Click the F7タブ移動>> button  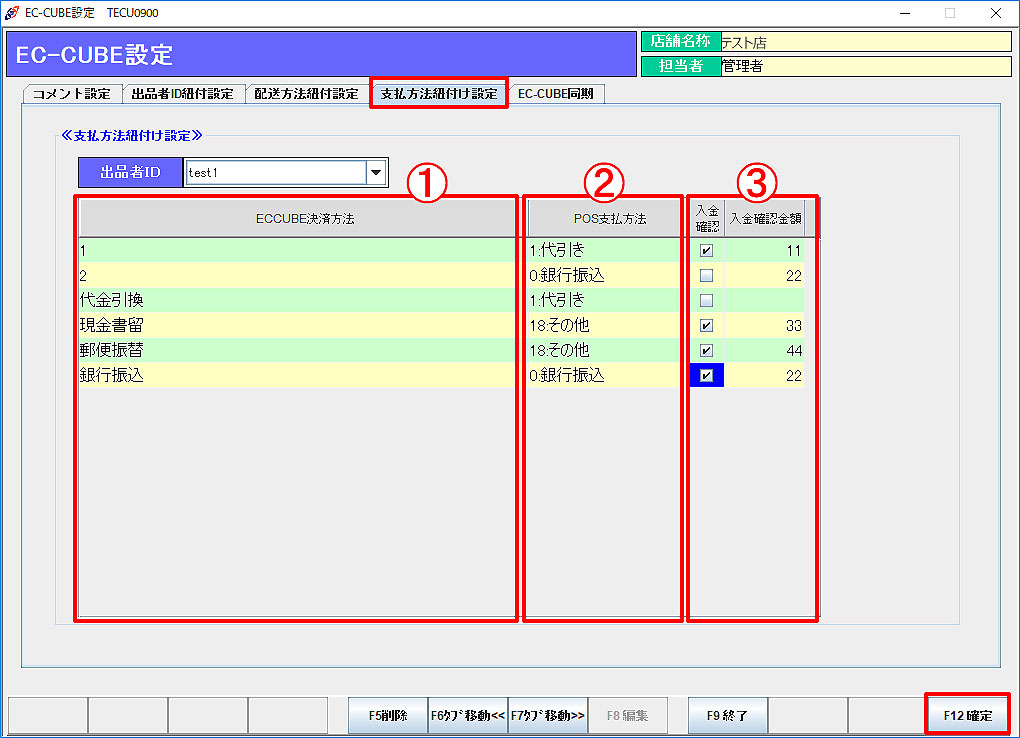(x=548, y=716)
